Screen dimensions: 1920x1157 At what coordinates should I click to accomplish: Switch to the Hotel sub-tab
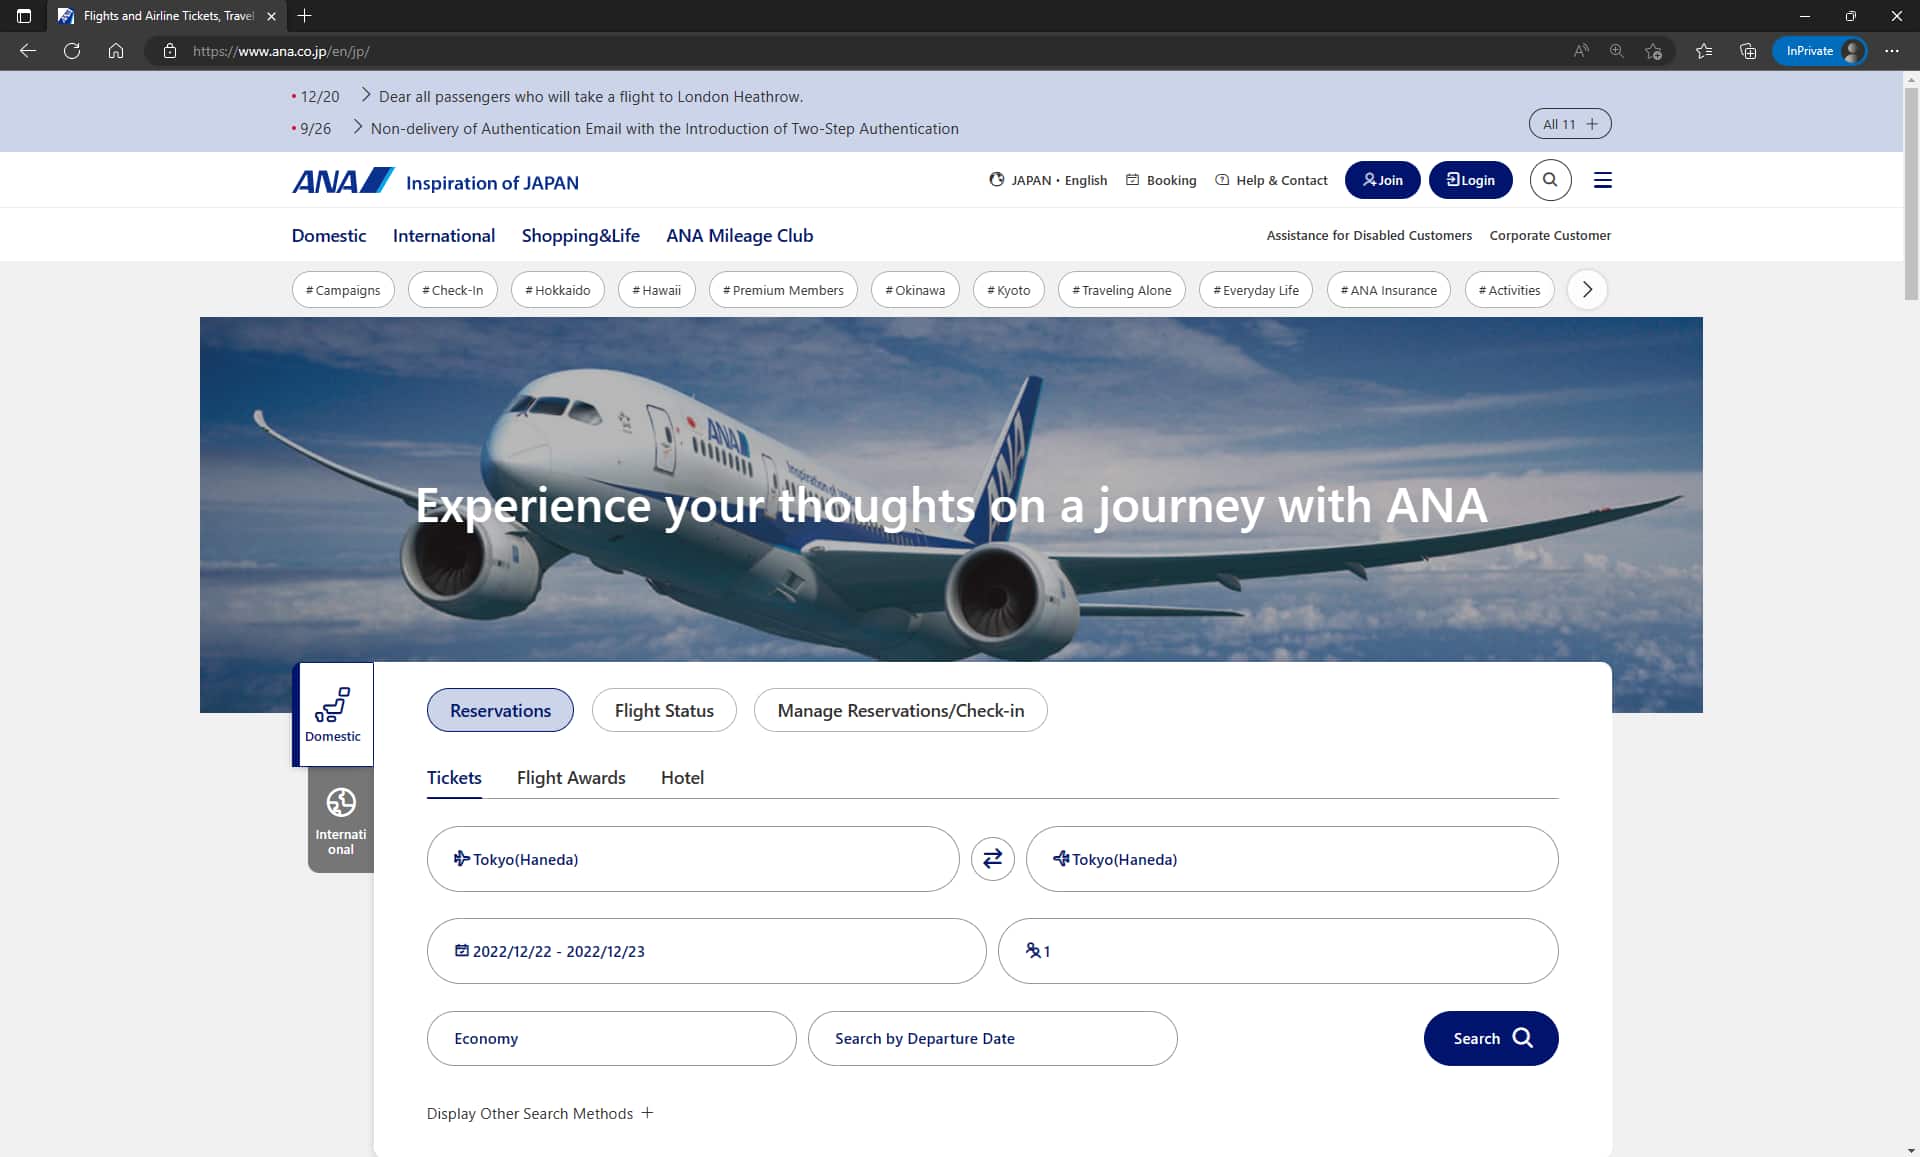682,778
